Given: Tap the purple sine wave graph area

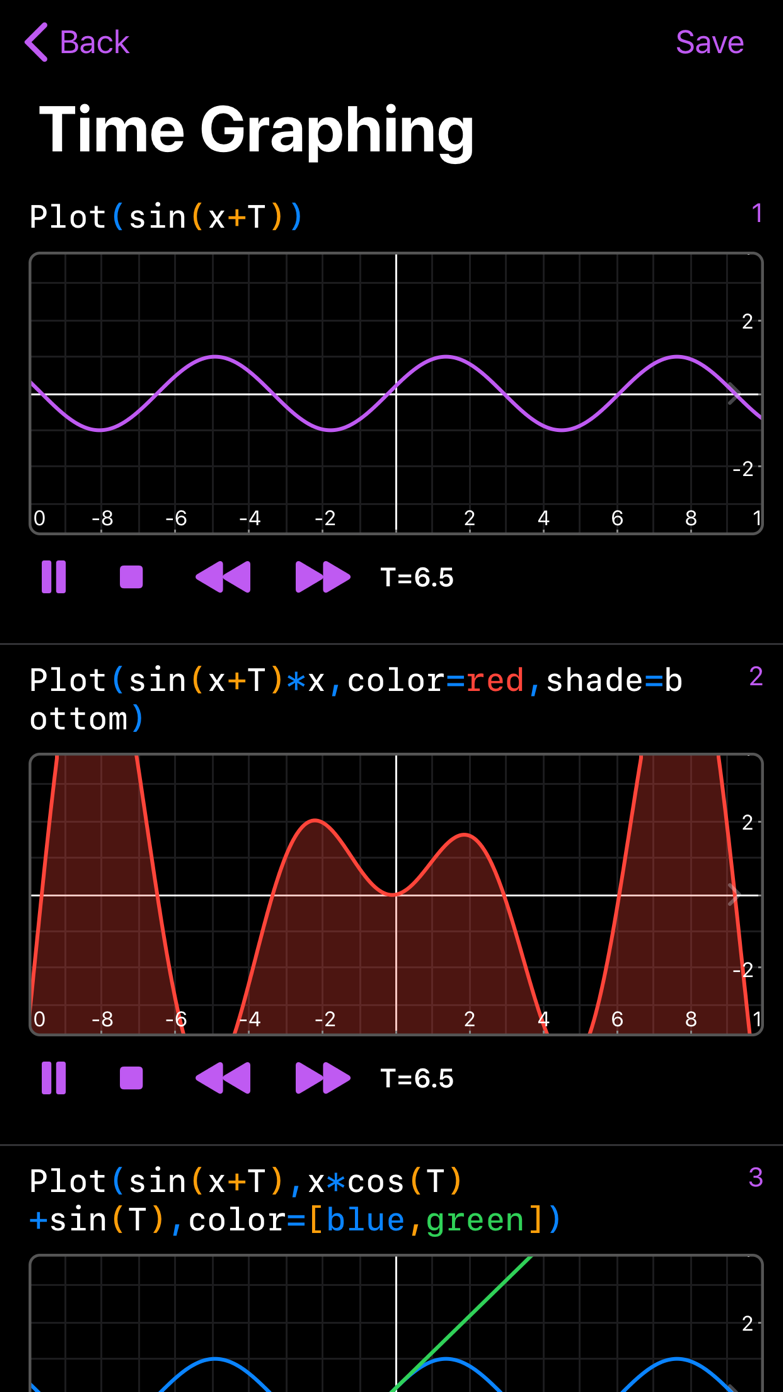Looking at the screenshot, I should tap(396, 393).
